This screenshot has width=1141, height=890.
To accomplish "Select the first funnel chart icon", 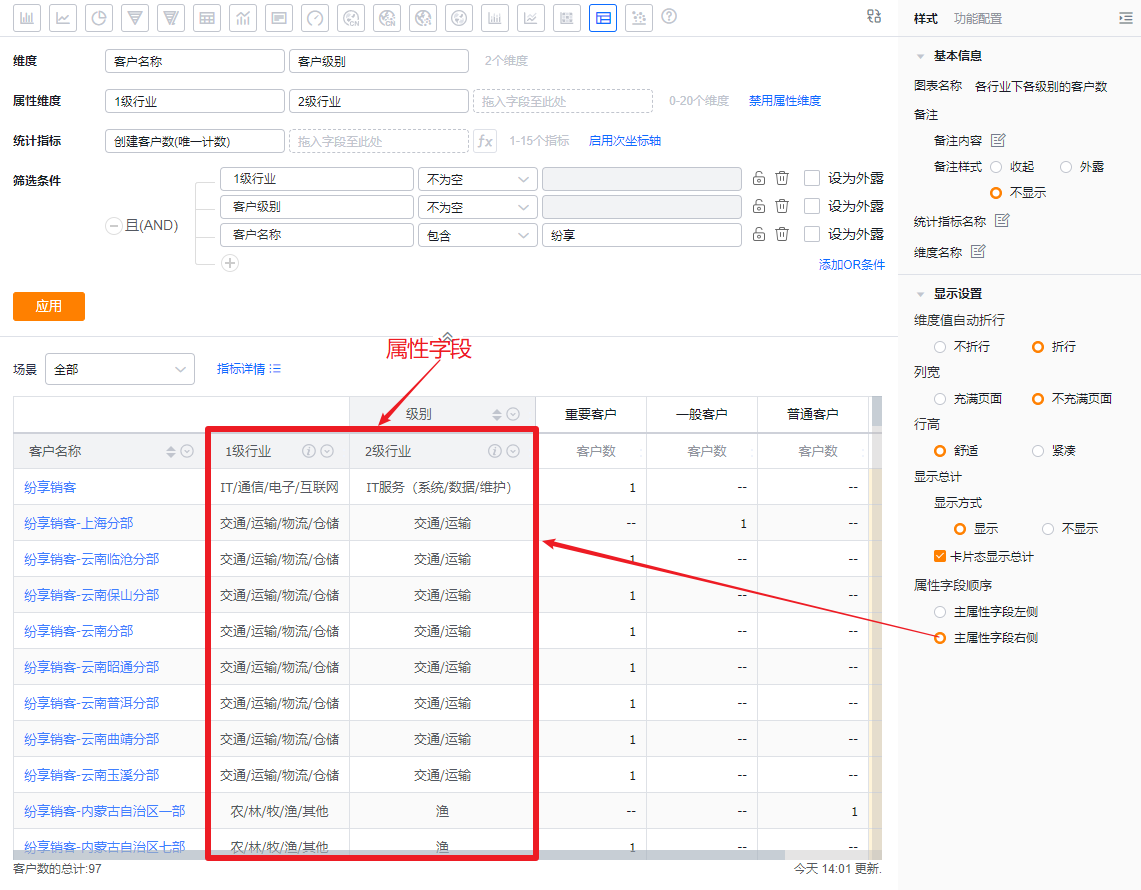I will (135, 17).
